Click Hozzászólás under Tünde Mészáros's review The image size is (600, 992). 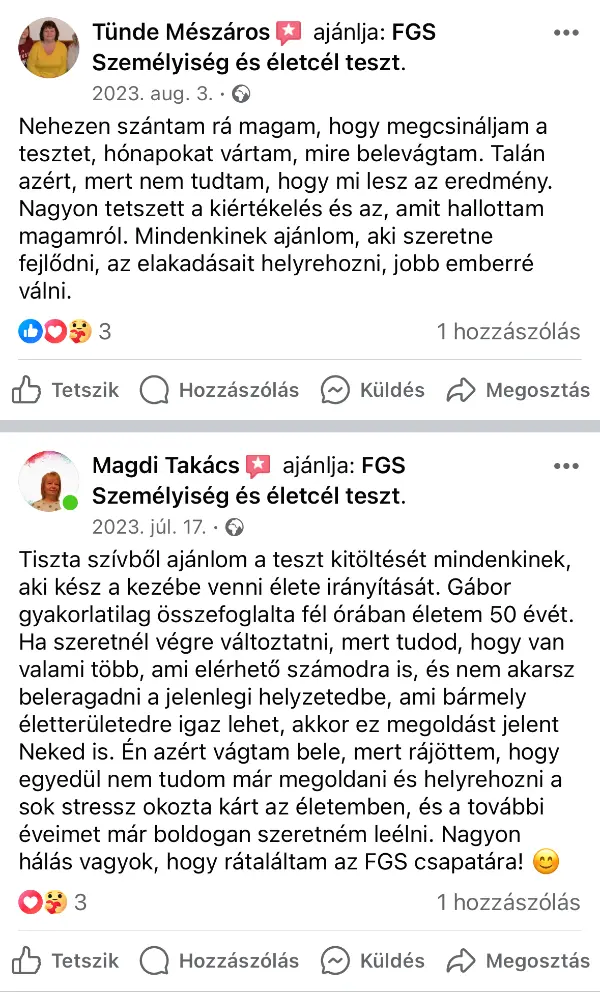(220, 390)
